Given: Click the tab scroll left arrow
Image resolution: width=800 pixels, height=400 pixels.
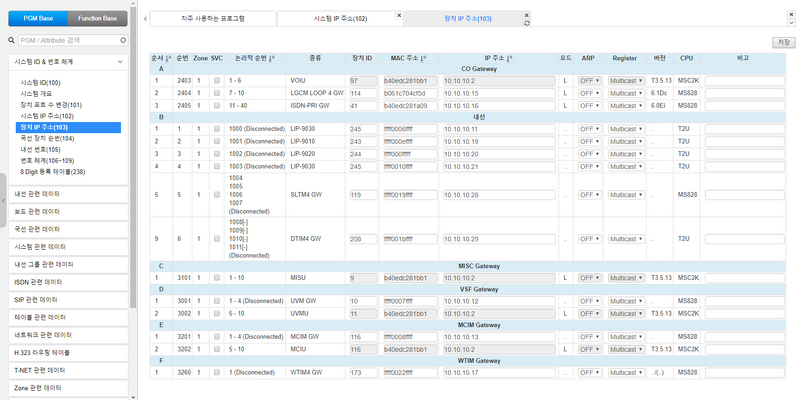Looking at the screenshot, I should click(x=145, y=19).
